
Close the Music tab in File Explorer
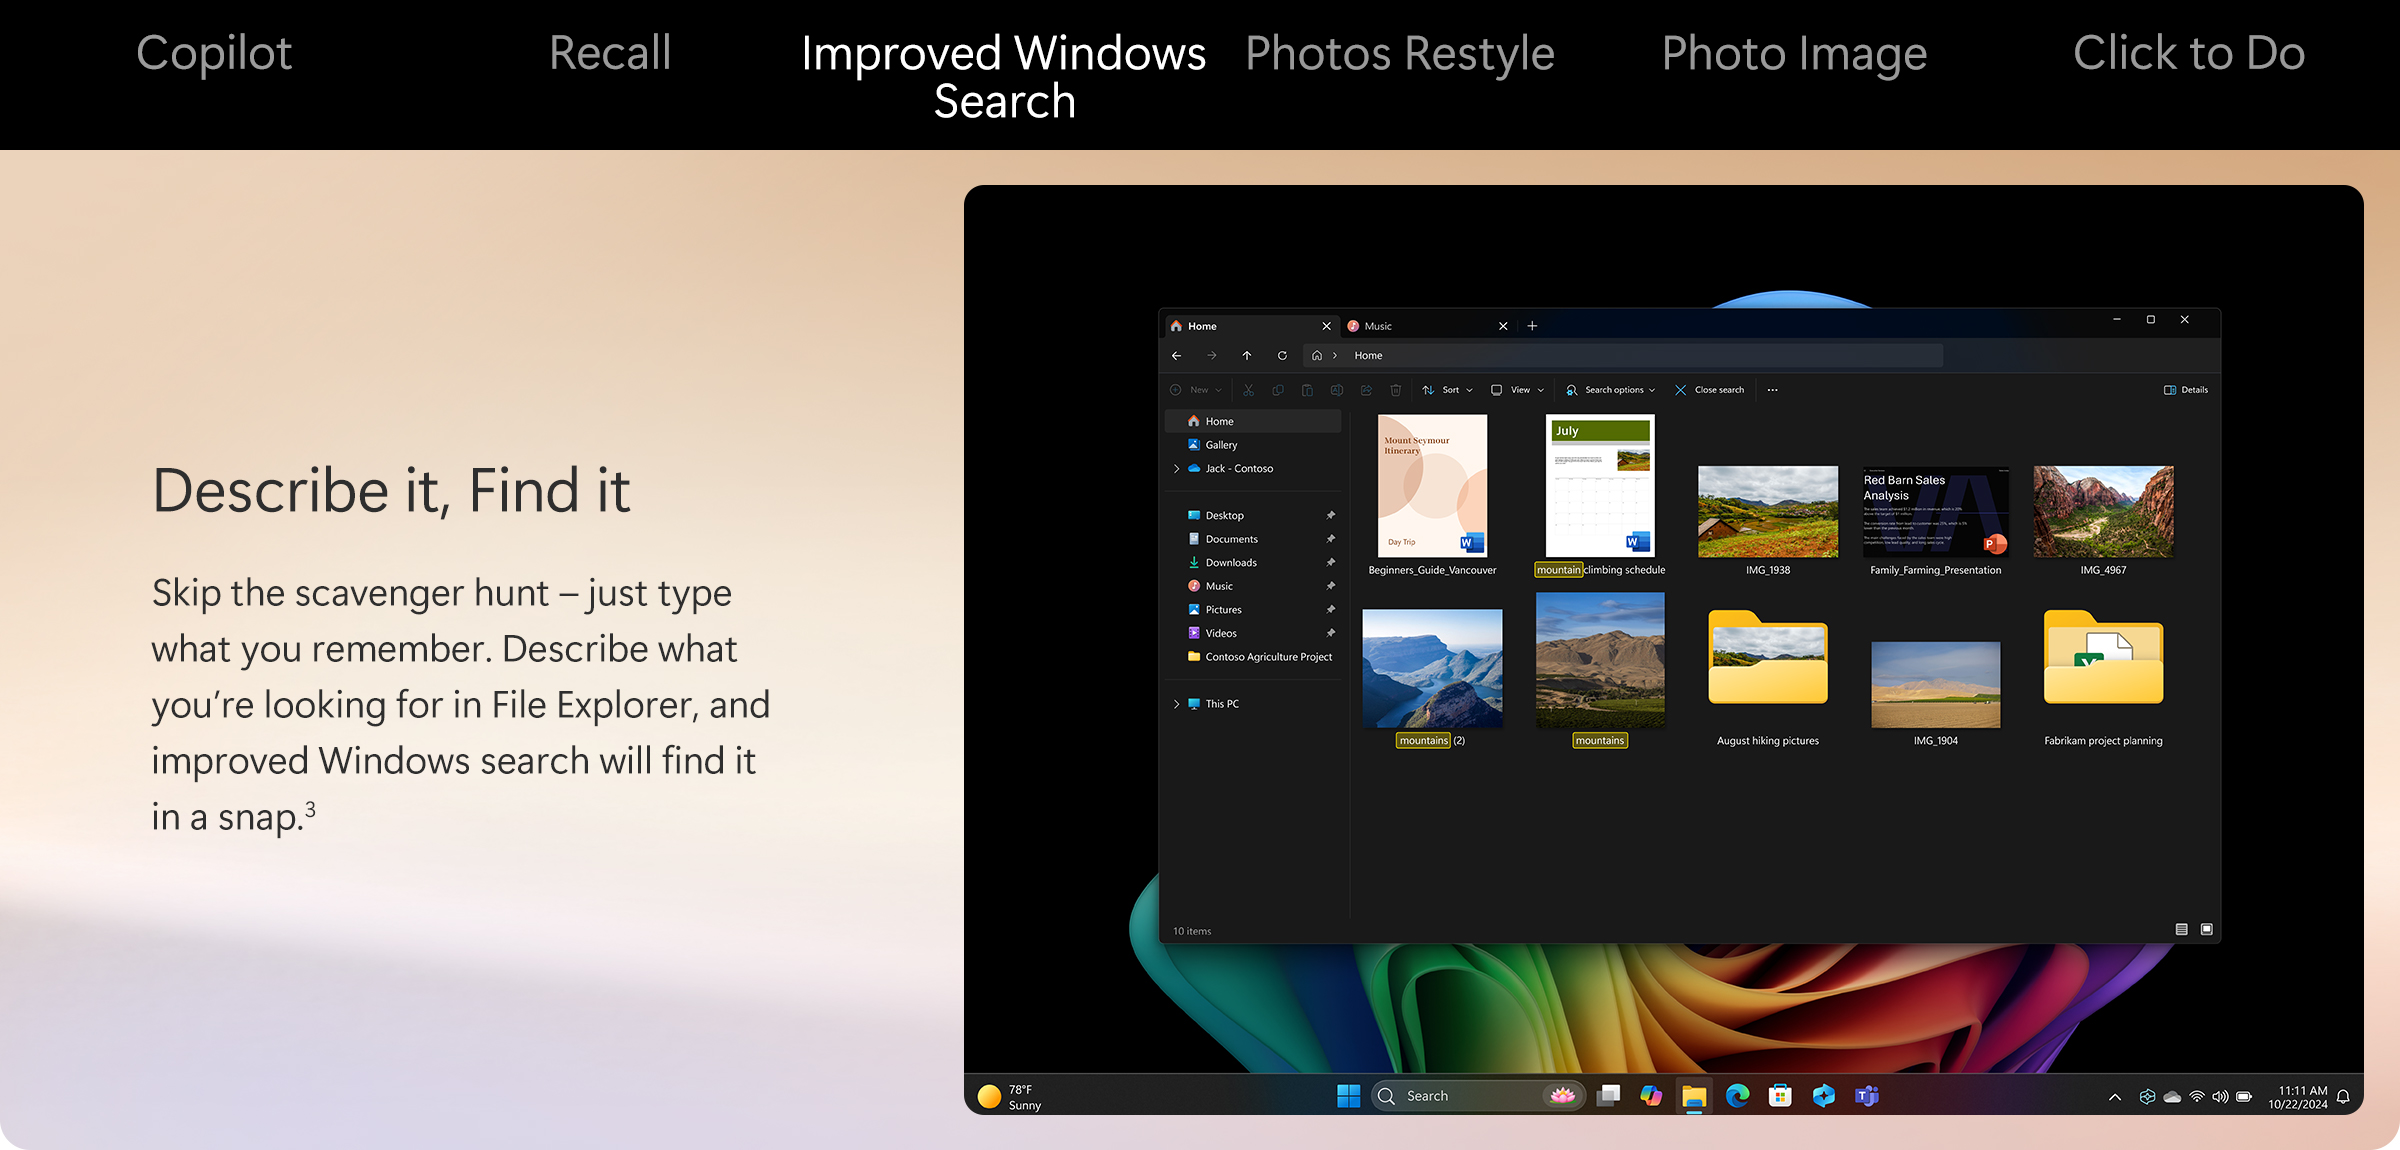1503,326
